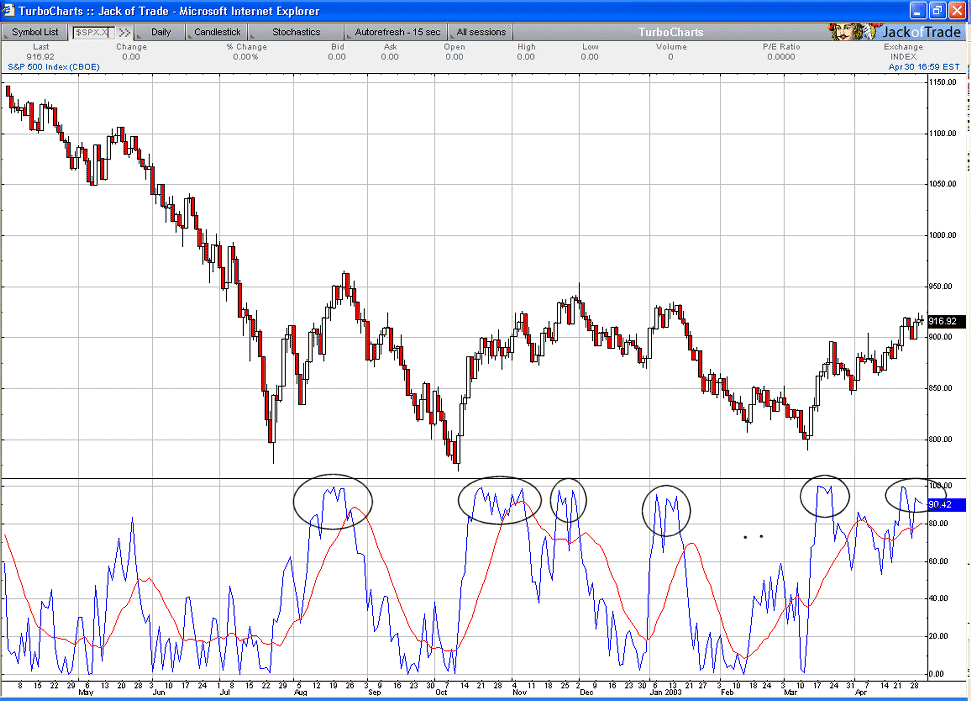This screenshot has height=701, width=971.
Task: Open the Daily interval selector
Action: (x=160, y=32)
